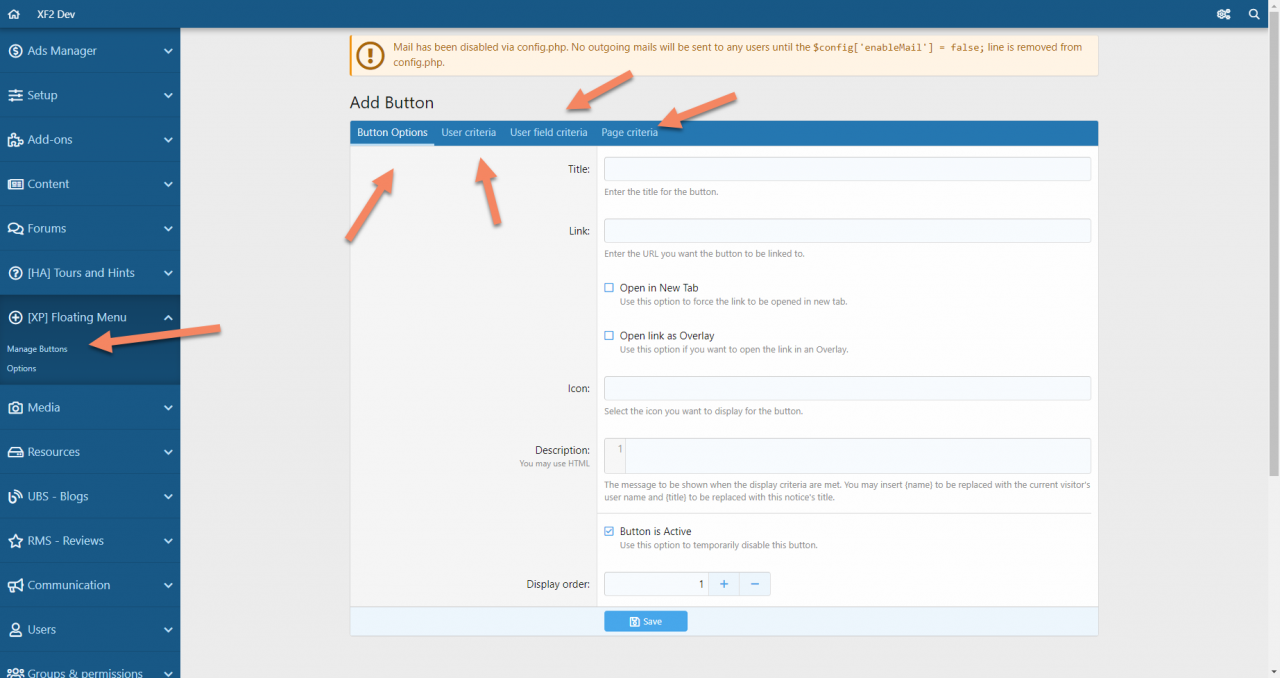Click into the Title input field
This screenshot has height=678, width=1280.
click(847, 169)
